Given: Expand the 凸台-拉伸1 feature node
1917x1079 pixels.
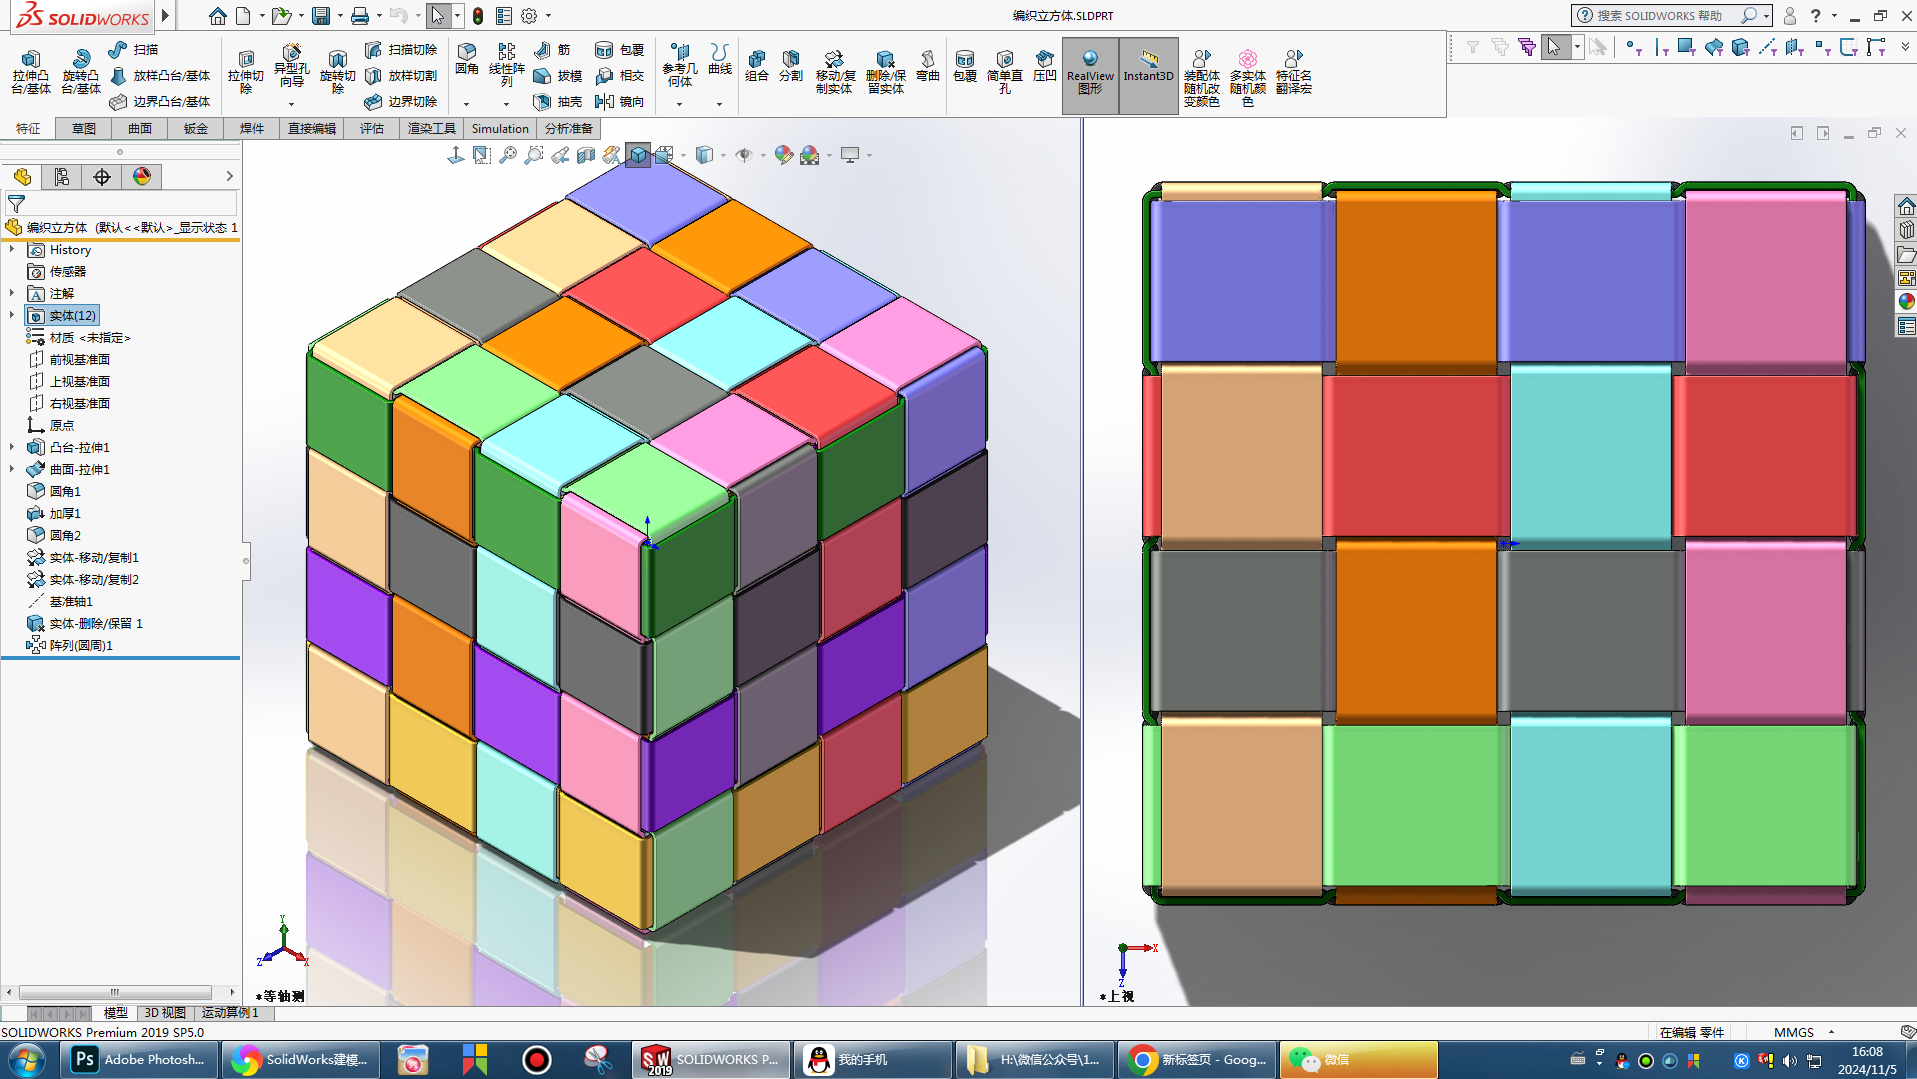Looking at the screenshot, I should [x=12, y=448].
